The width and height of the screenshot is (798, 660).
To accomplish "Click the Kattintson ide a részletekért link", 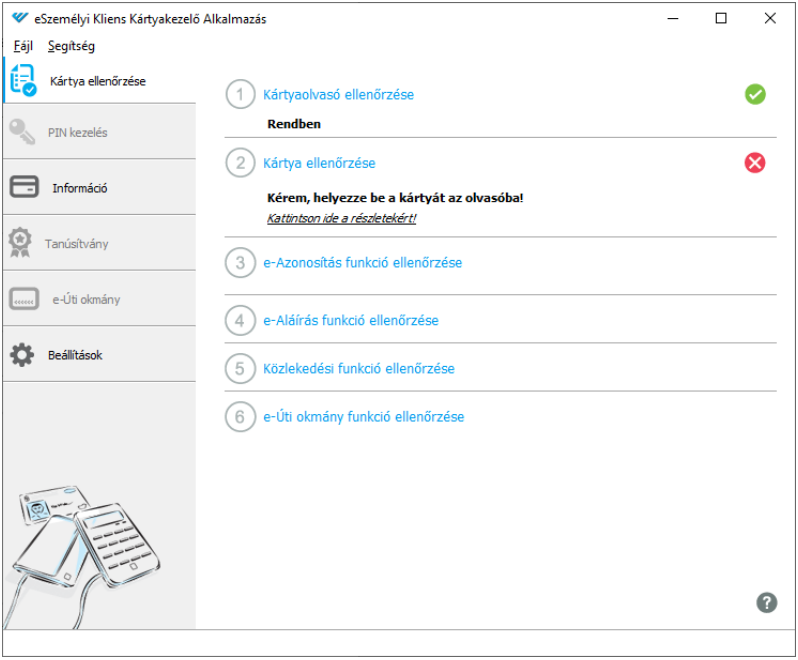I will (341, 218).
